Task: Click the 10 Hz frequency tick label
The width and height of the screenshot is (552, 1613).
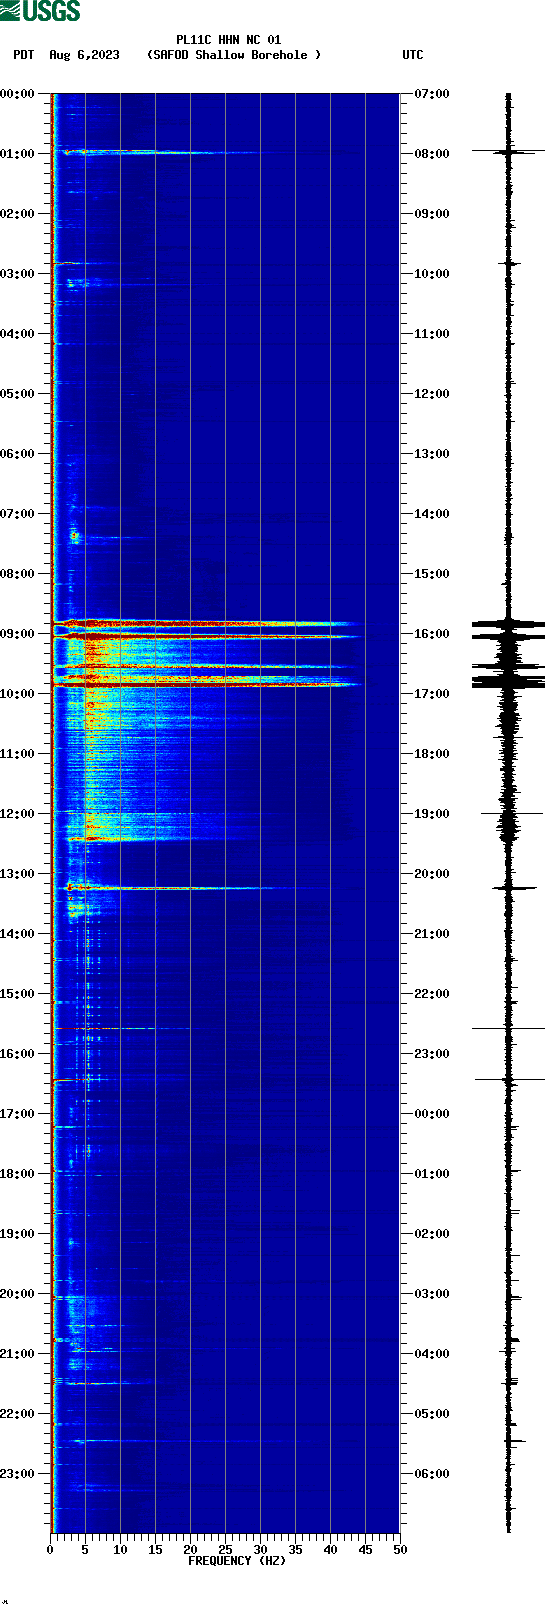Action: click(x=120, y=1550)
